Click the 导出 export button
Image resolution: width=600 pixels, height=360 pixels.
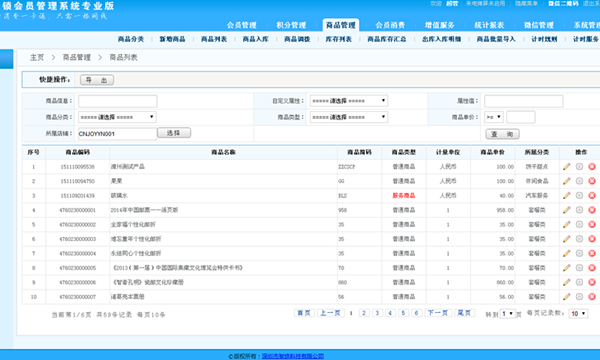pyautogui.click(x=97, y=80)
